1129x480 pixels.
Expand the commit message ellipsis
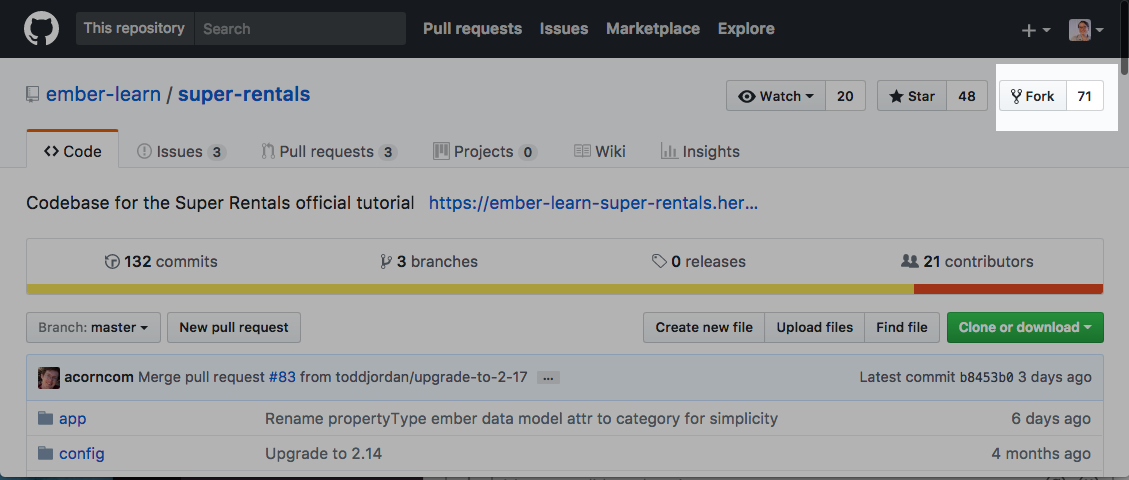click(548, 377)
